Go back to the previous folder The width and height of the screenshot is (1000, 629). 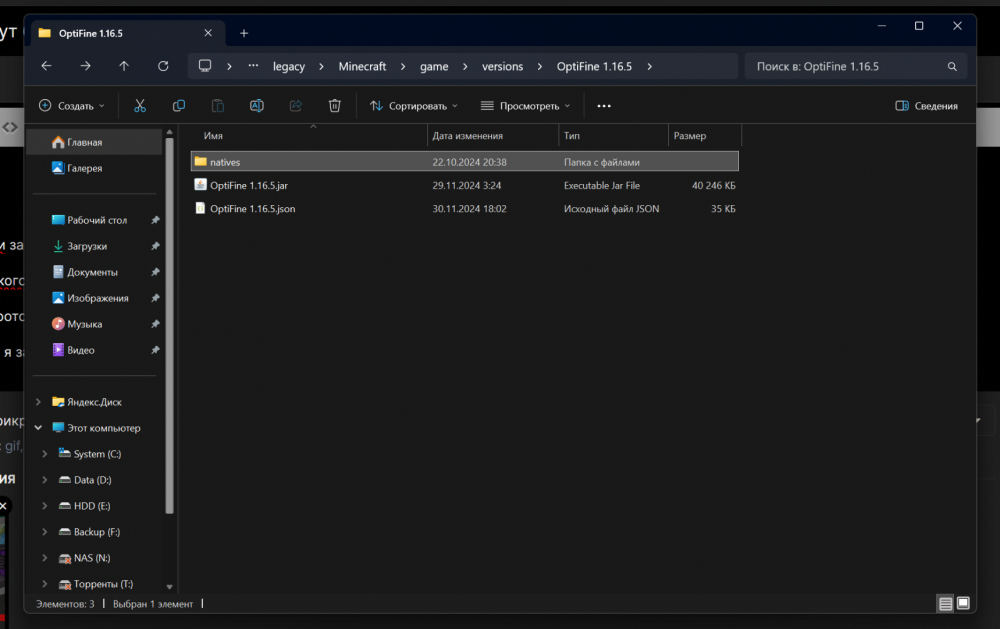pyautogui.click(x=47, y=66)
